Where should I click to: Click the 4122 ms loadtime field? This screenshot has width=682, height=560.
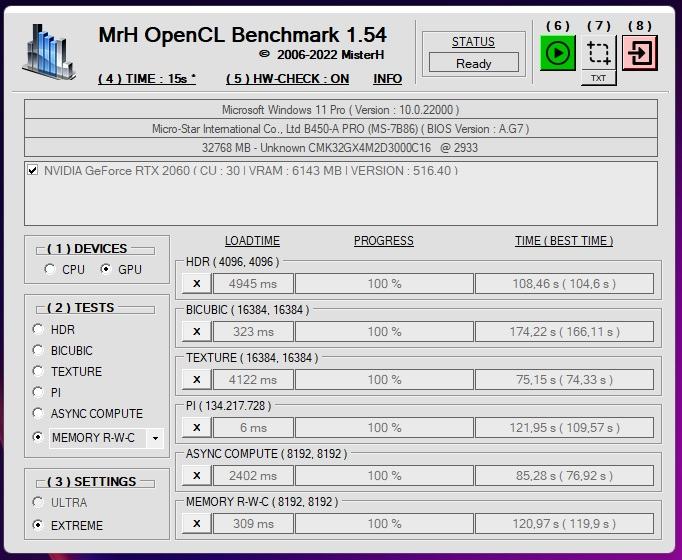coord(253,379)
